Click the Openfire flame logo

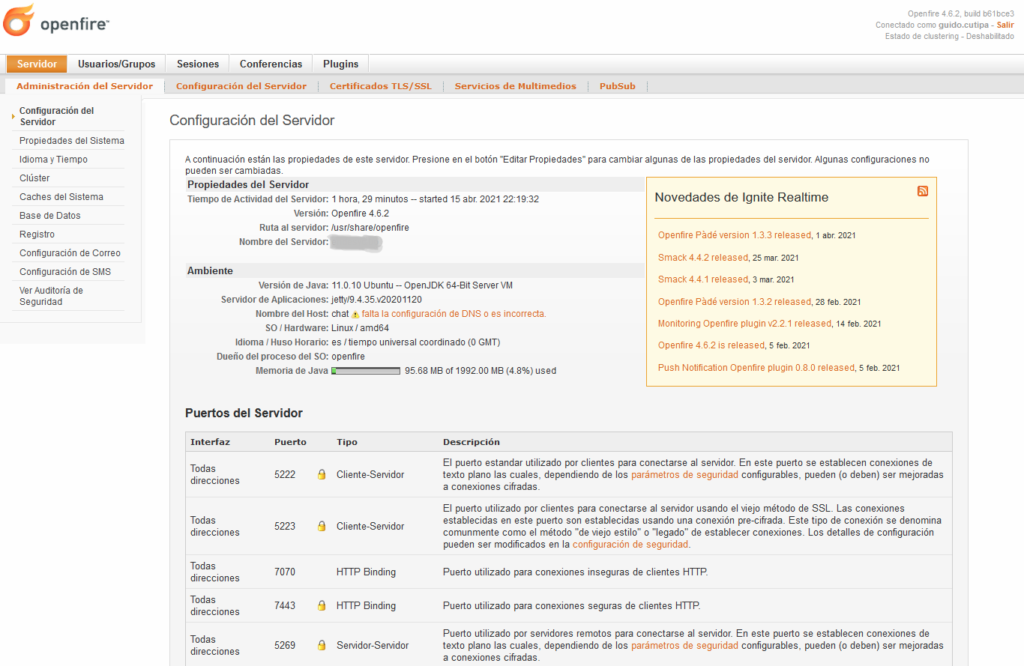pos(18,20)
